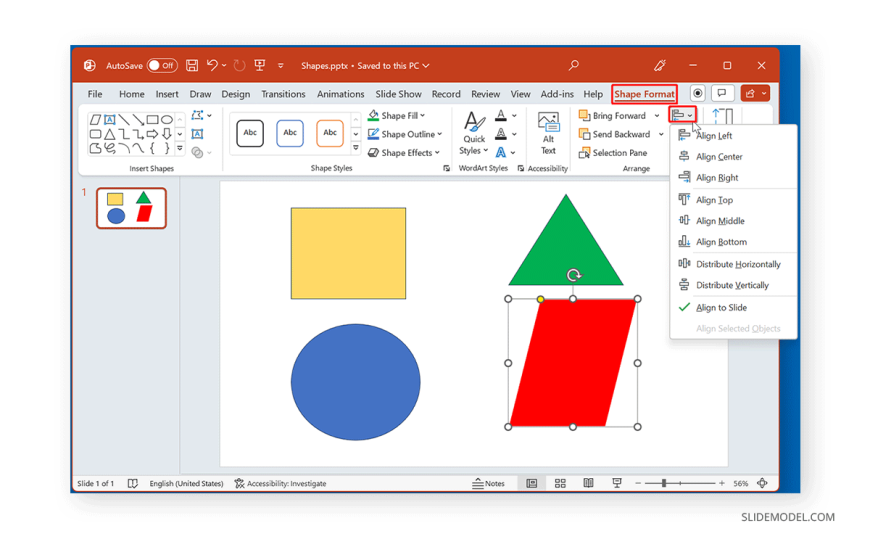This screenshot has height=539, width=870.
Task: Switch to Slide Sorter view
Action: [x=560, y=483]
